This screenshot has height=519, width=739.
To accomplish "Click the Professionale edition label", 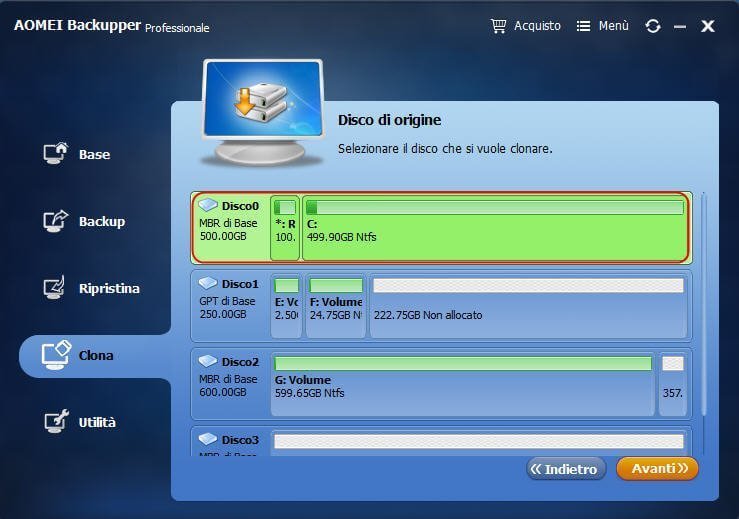I will pos(177,28).
